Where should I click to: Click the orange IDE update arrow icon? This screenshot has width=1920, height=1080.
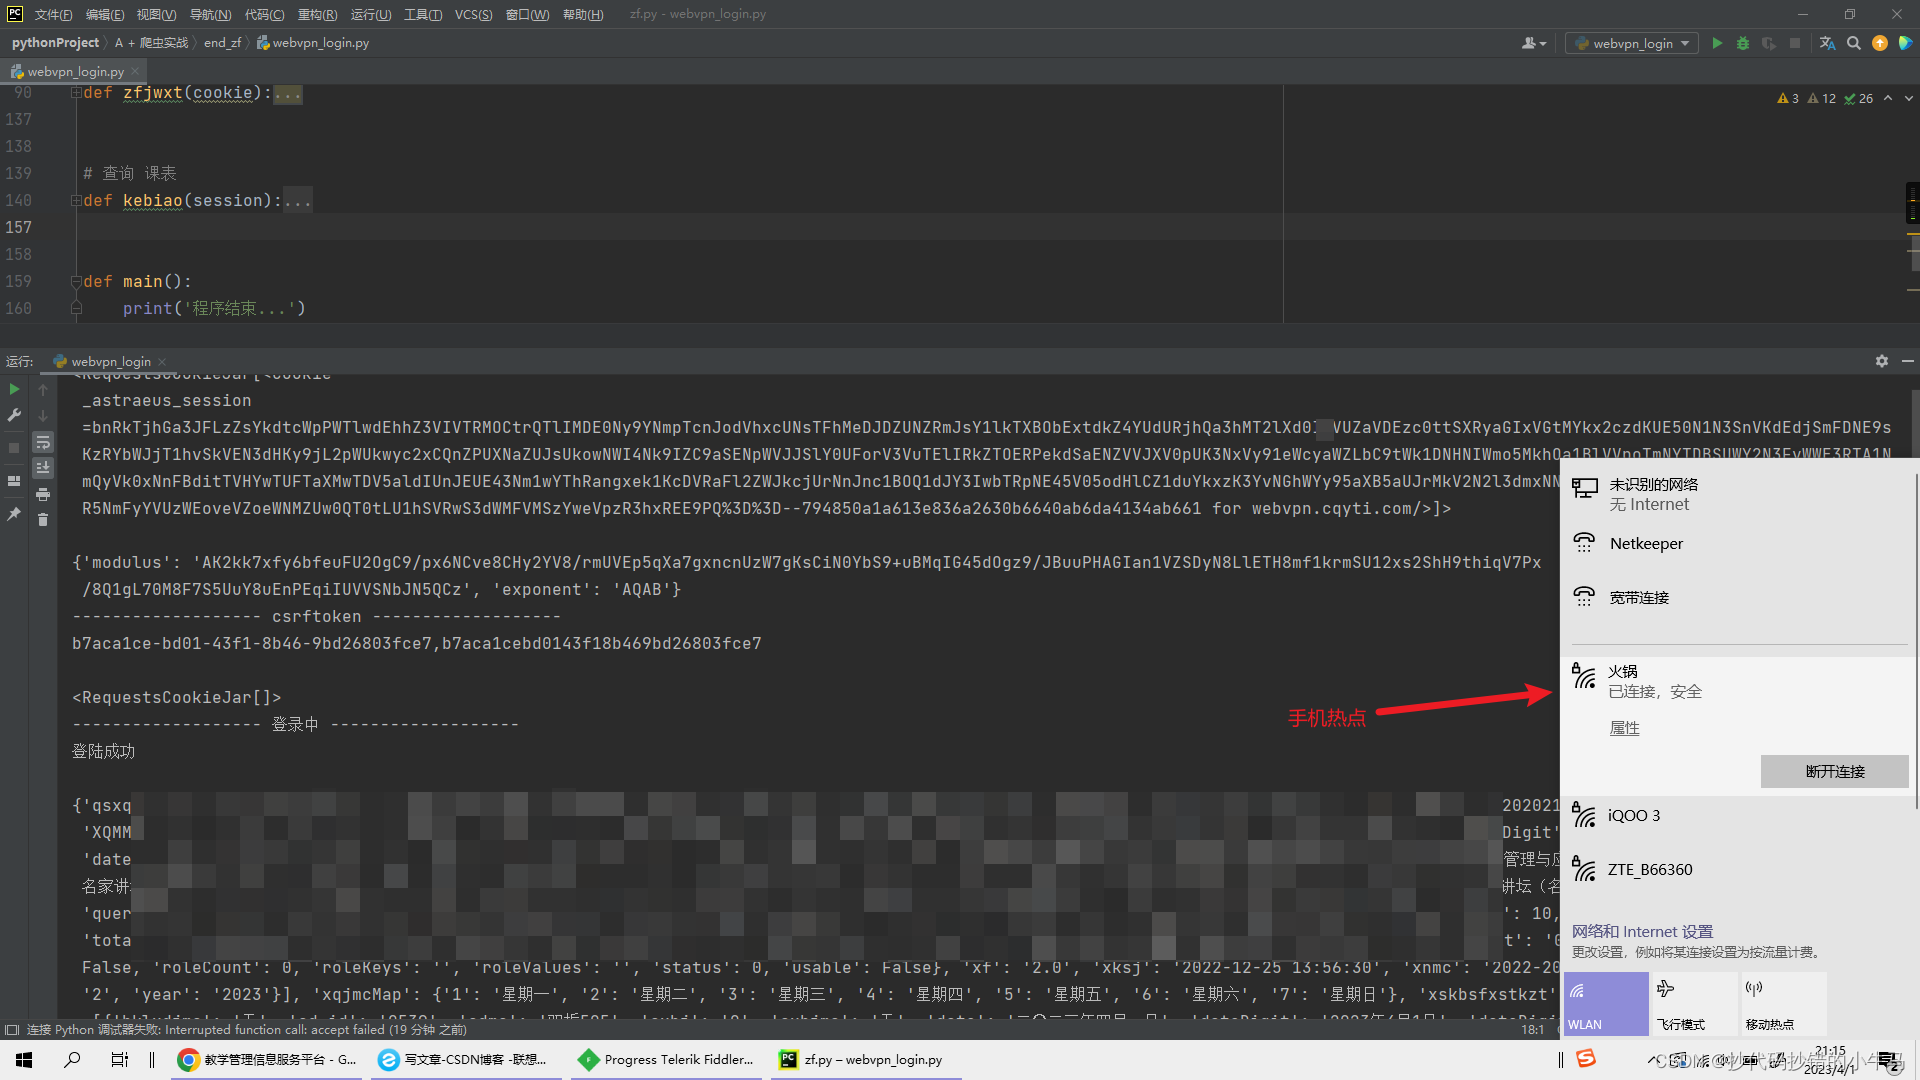tap(1880, 43)
